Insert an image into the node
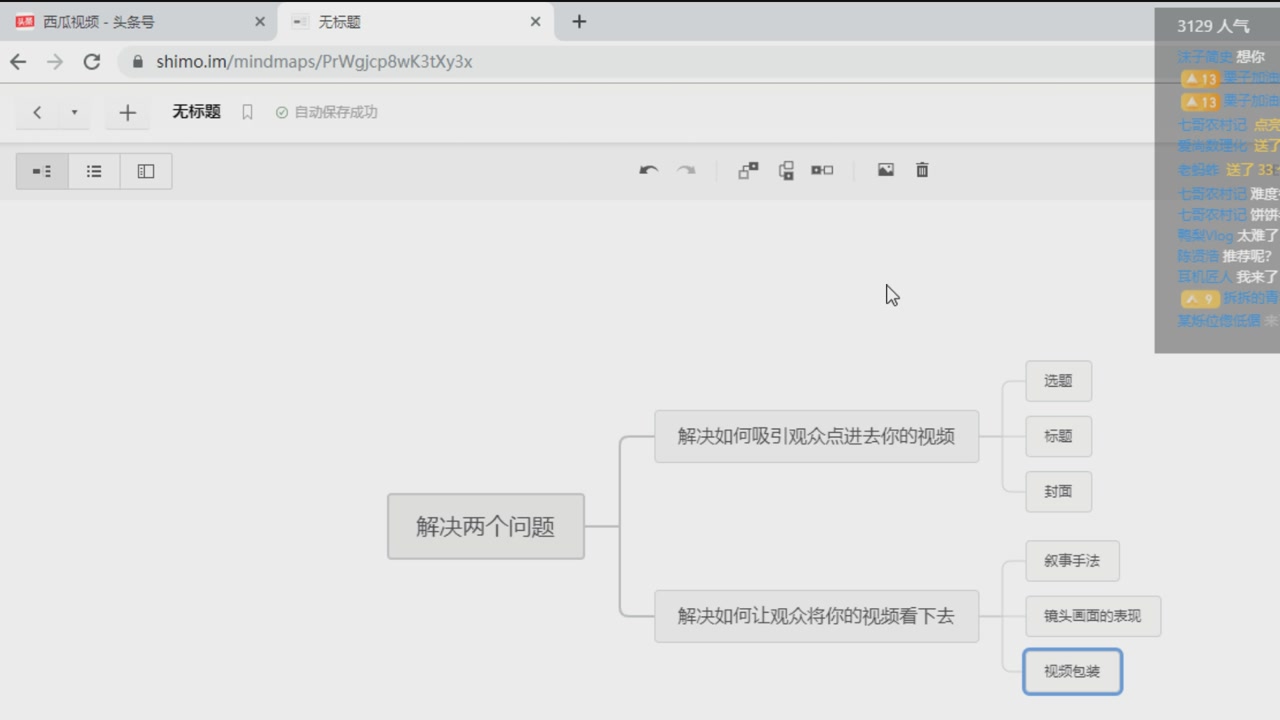The height and width of the screenshot is (720, 1280). tap(886, 170)
